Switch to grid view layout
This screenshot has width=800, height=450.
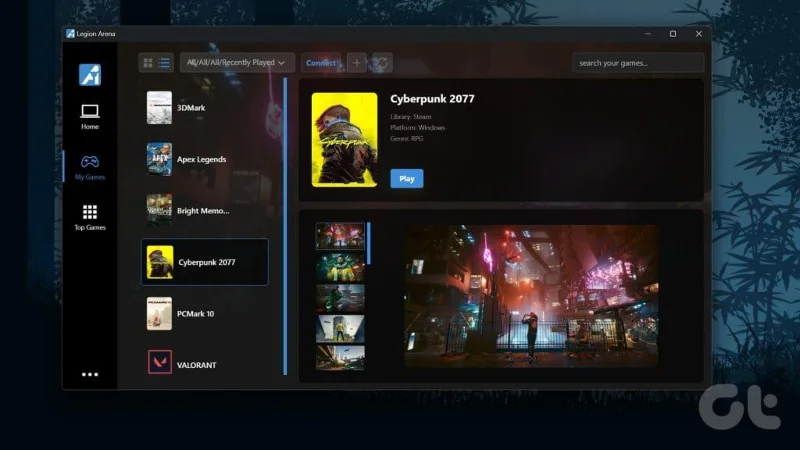click(x=148, y=63)
